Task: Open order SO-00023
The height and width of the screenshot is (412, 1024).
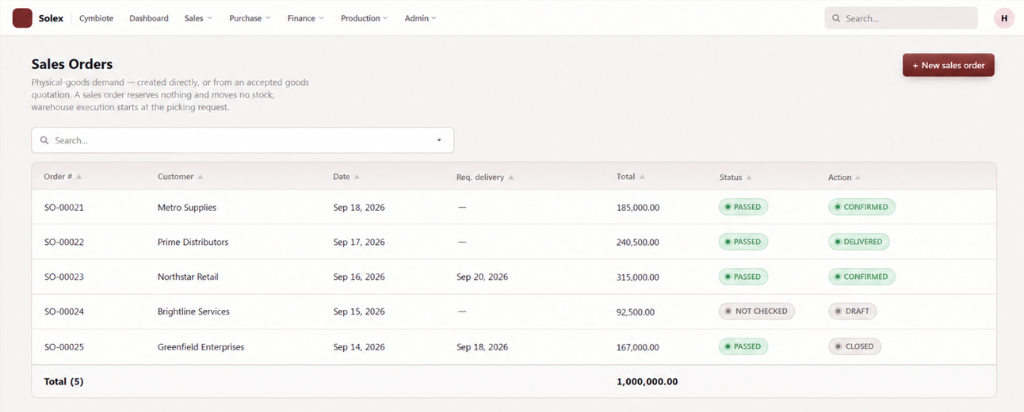Action: pos(64,277)
